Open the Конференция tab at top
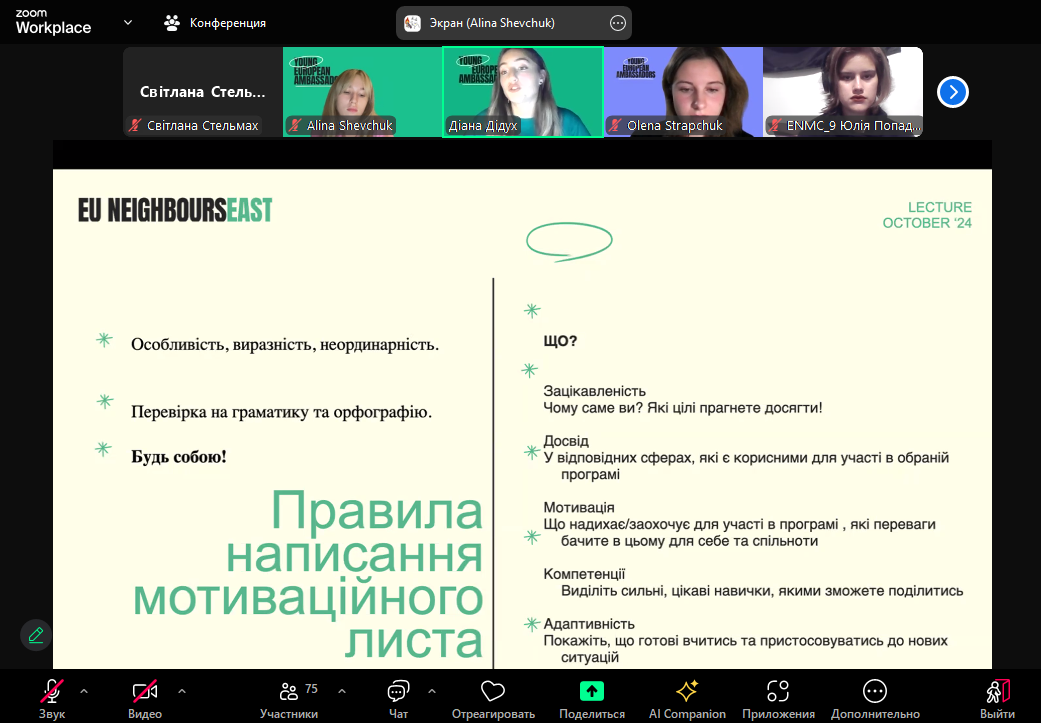The image size is (1041, 723). [216, 22]
